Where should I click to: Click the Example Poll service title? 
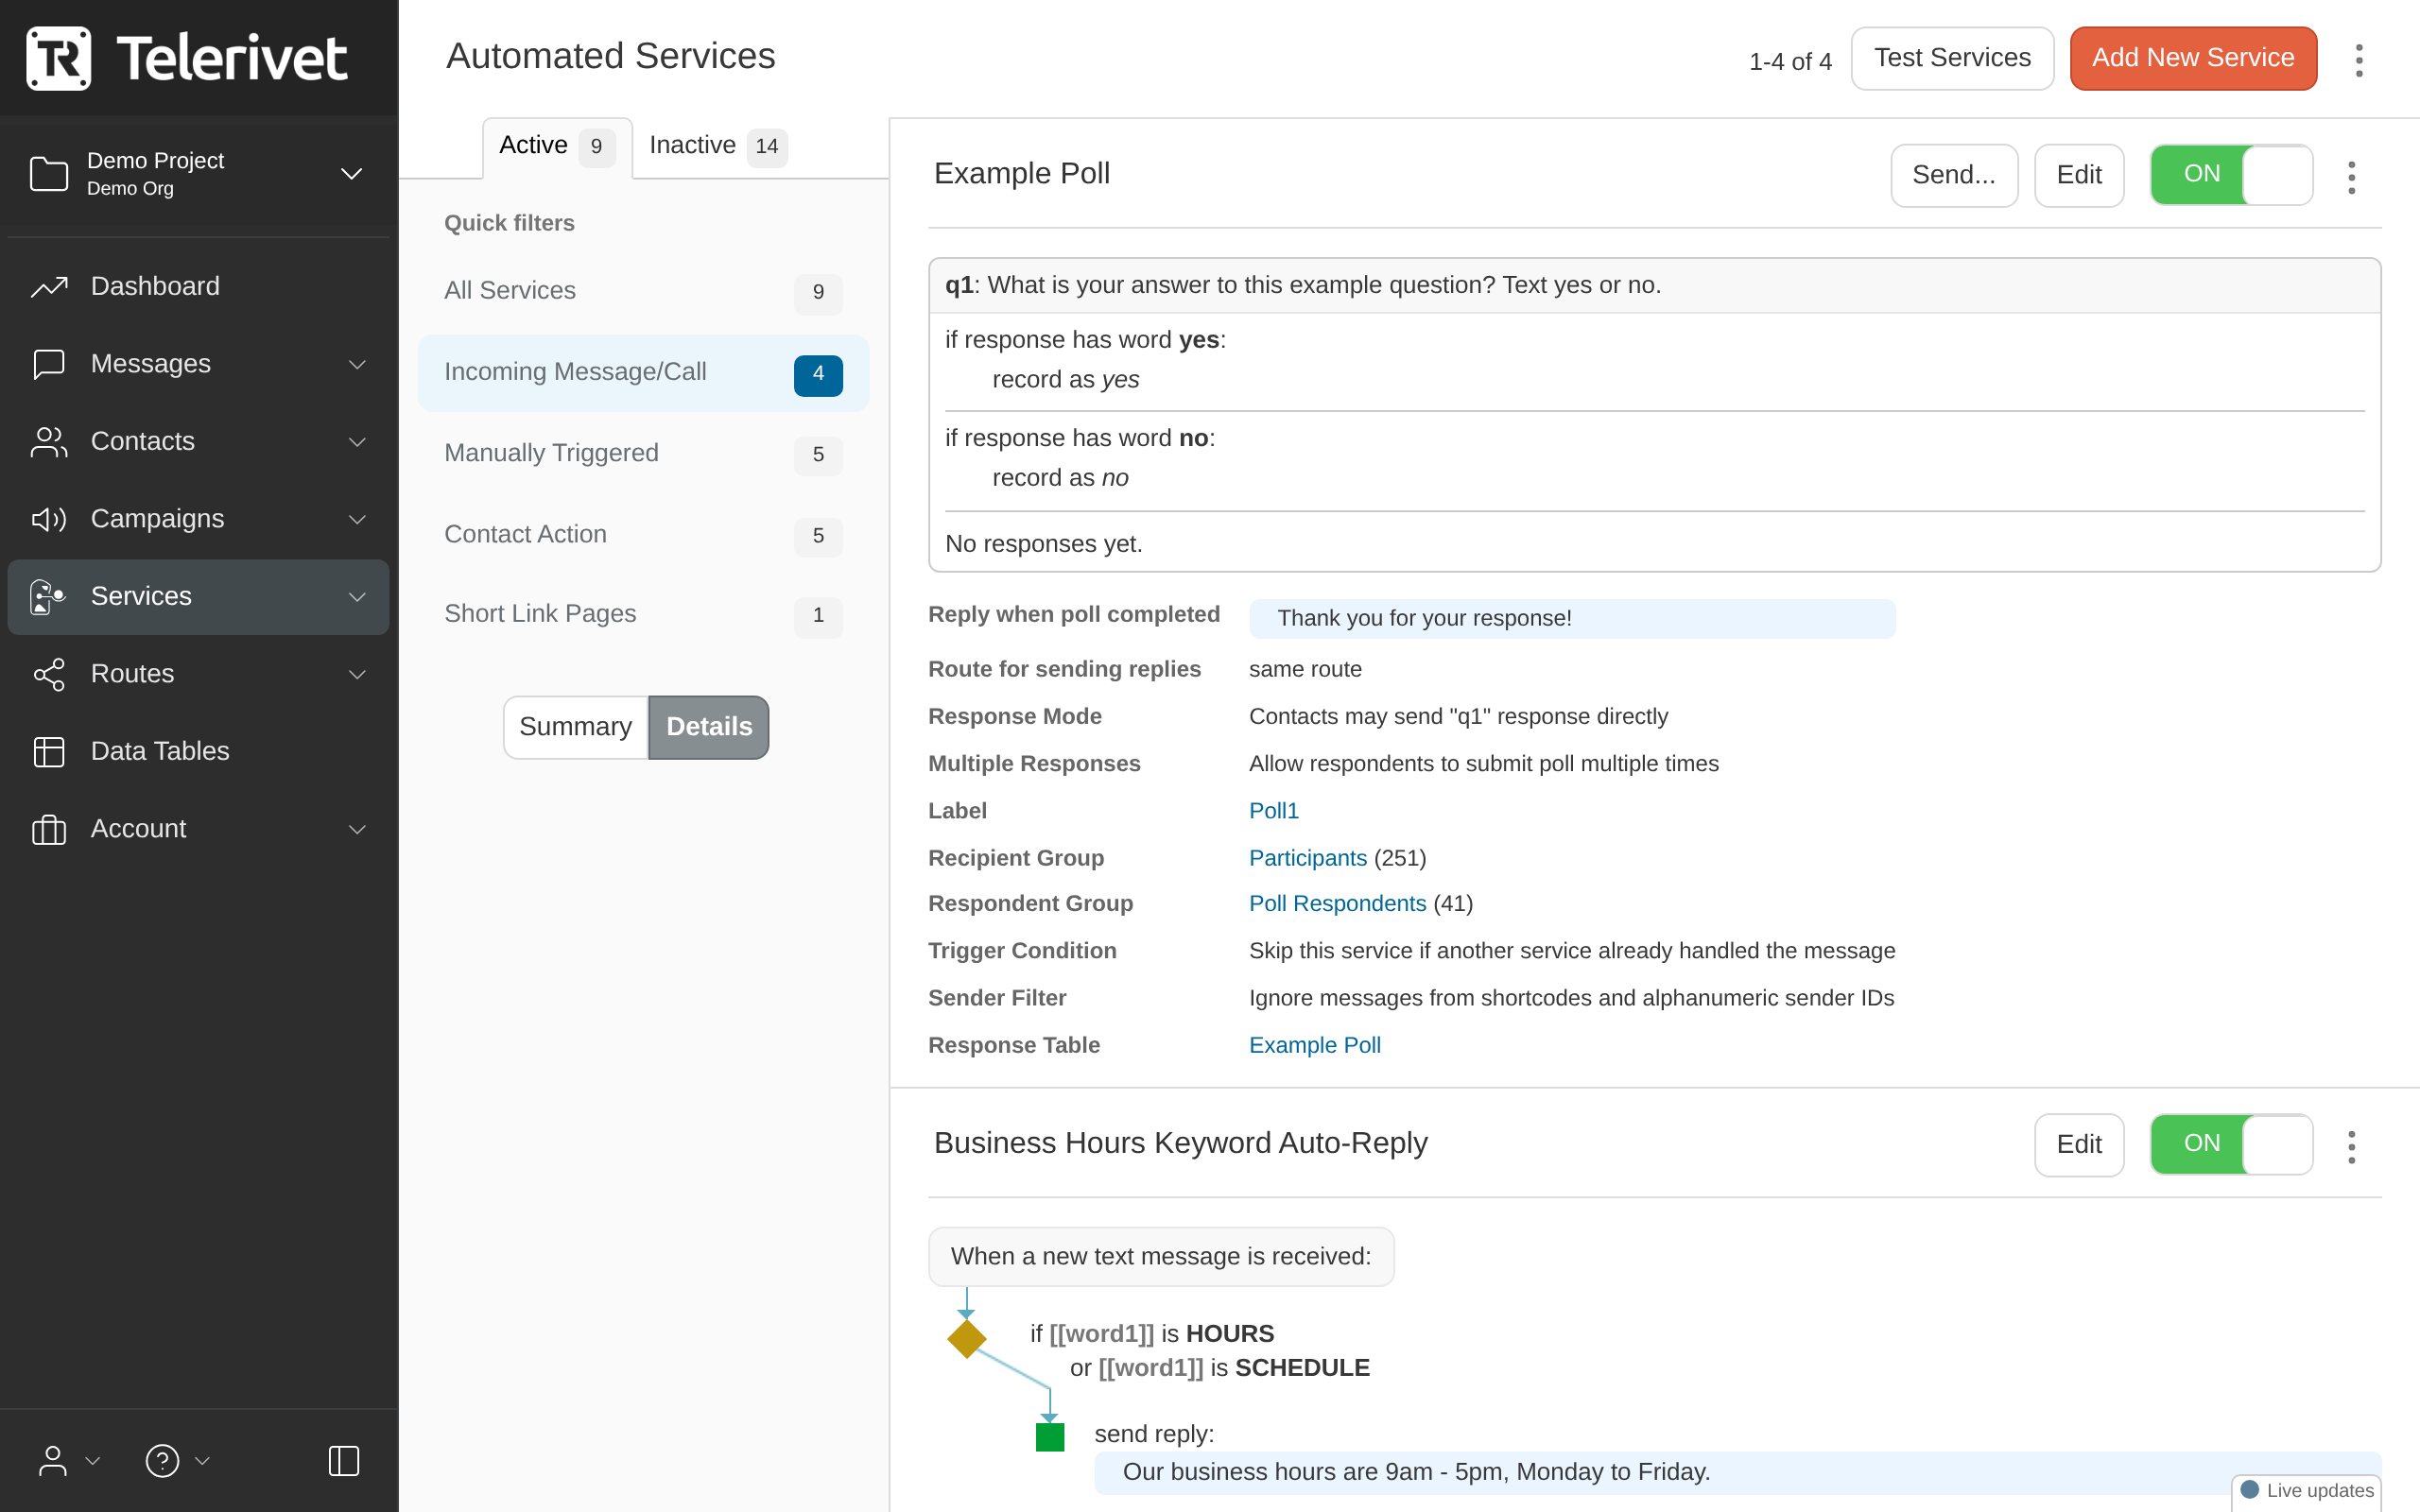tap(1021, 174)
